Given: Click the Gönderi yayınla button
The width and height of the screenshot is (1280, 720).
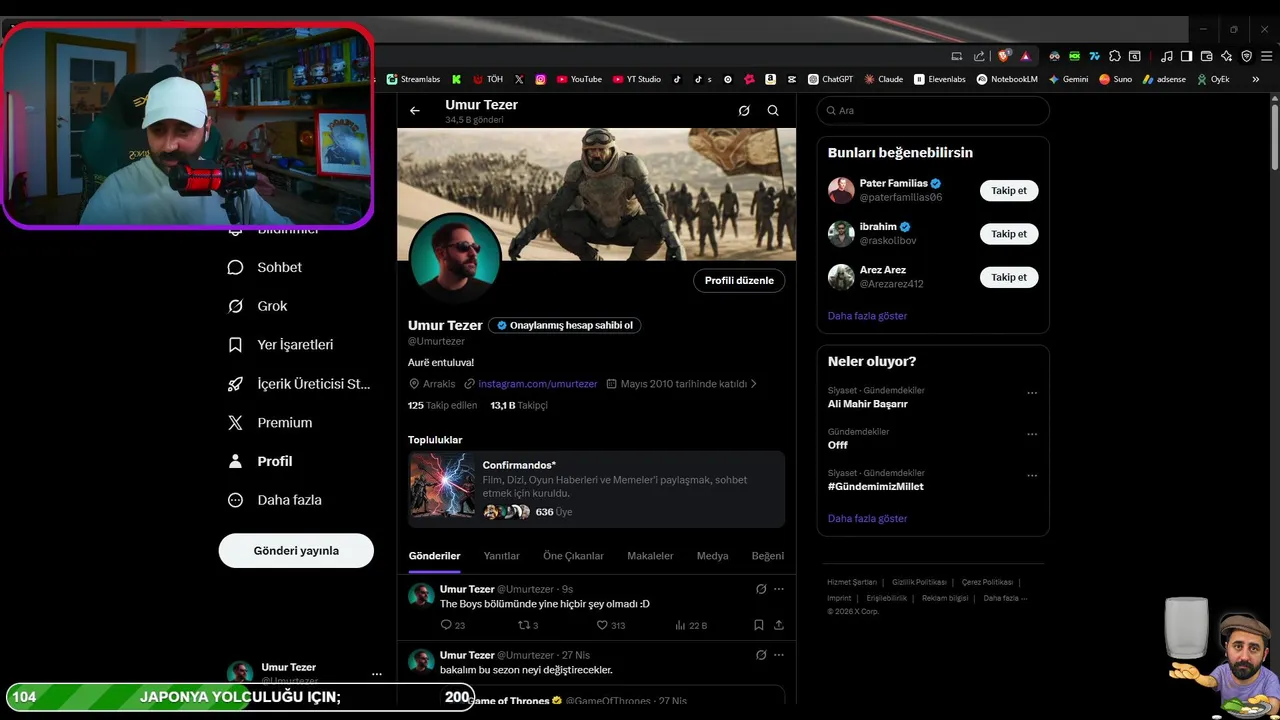Looking at the screenshot, I should click(296, 550).
